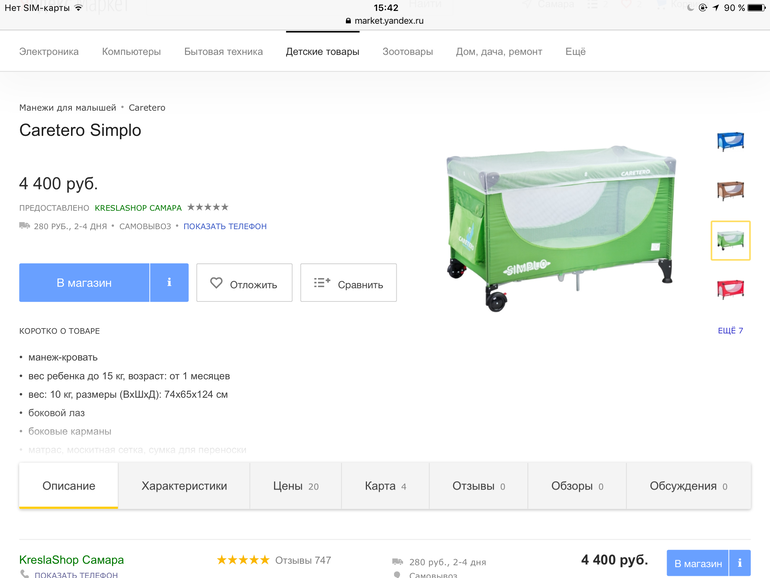Click the shop rating stars near KRESLASHOP САМАРА
770x578 pixels.
[208, 207]
